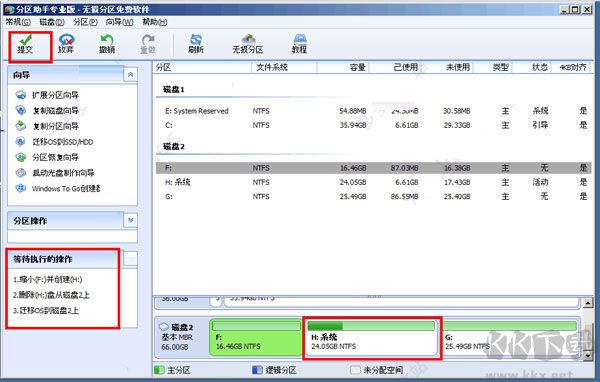This screenshot has height=382, width=600.
Task: Open the 磁盘(D) menu
Action: [x=52, y=22]
